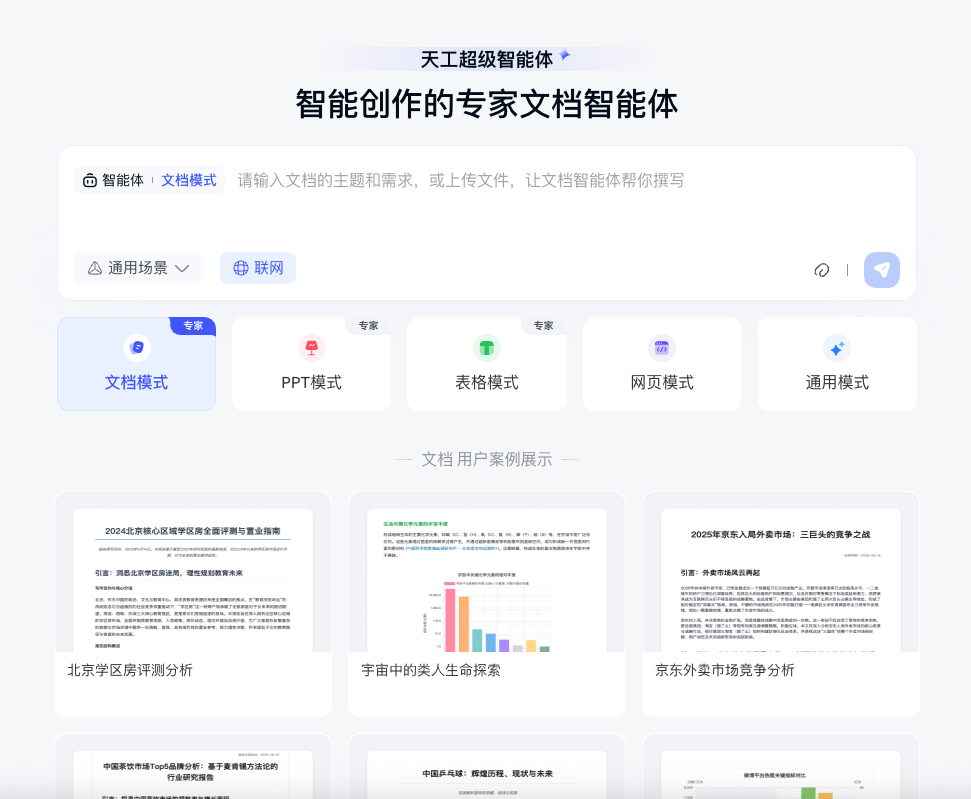
Task: Click the 智能体 label in input box
Action: pyautogui.click(x=123, y=180)
